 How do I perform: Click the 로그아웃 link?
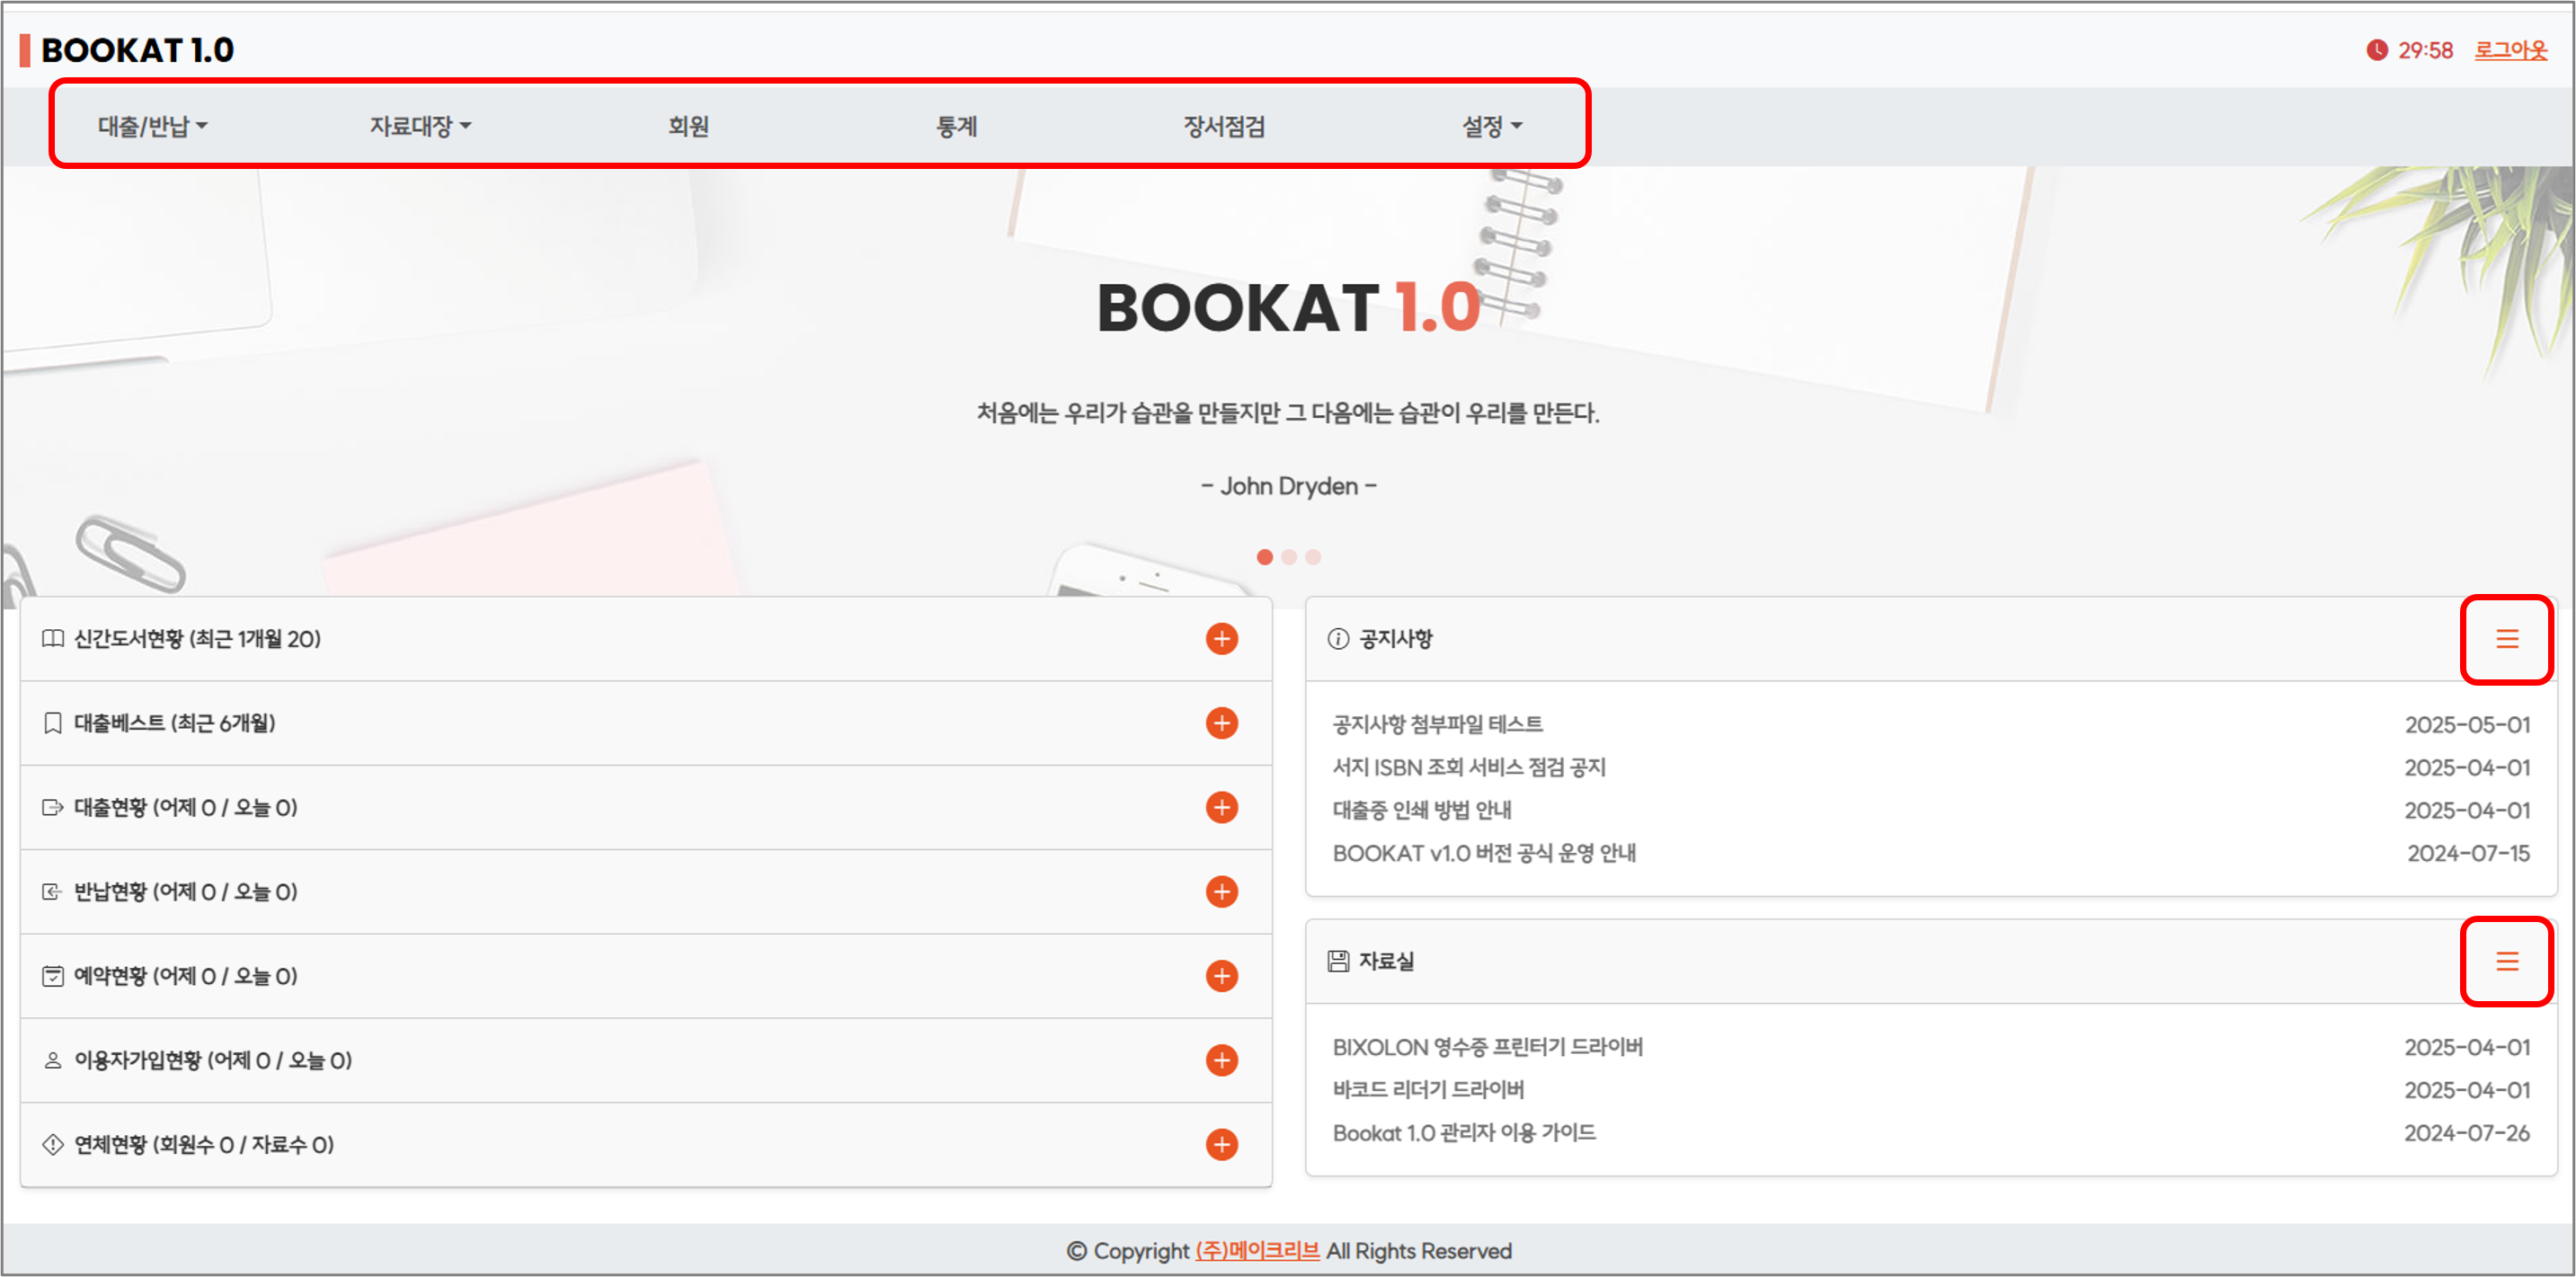point(2510,50)
